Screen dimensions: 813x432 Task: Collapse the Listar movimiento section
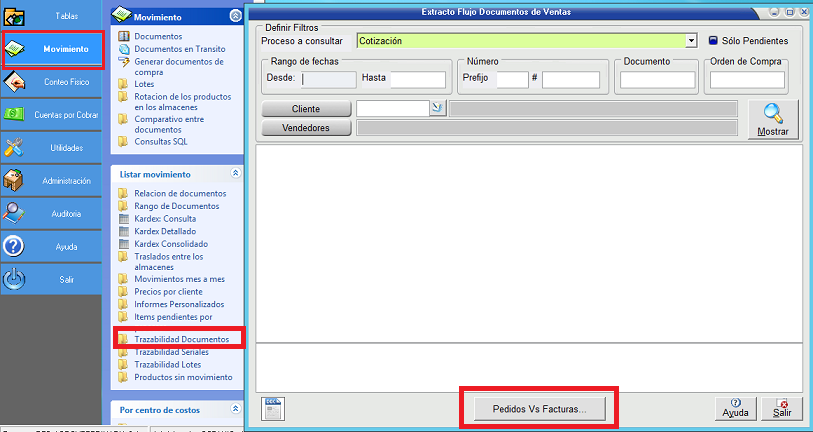[x=235, y=173]
